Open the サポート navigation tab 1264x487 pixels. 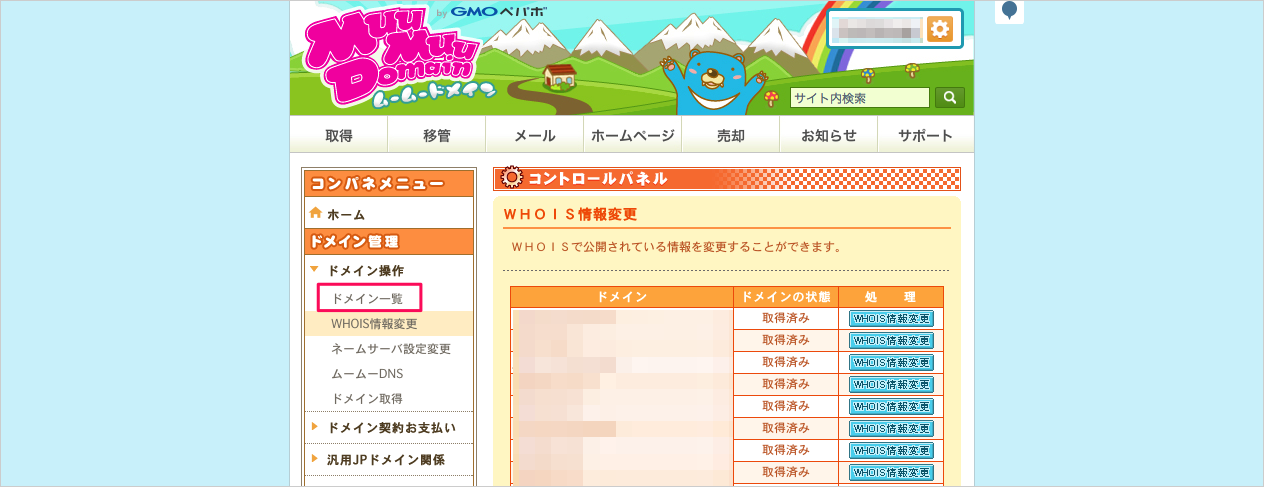click(925, 135)
